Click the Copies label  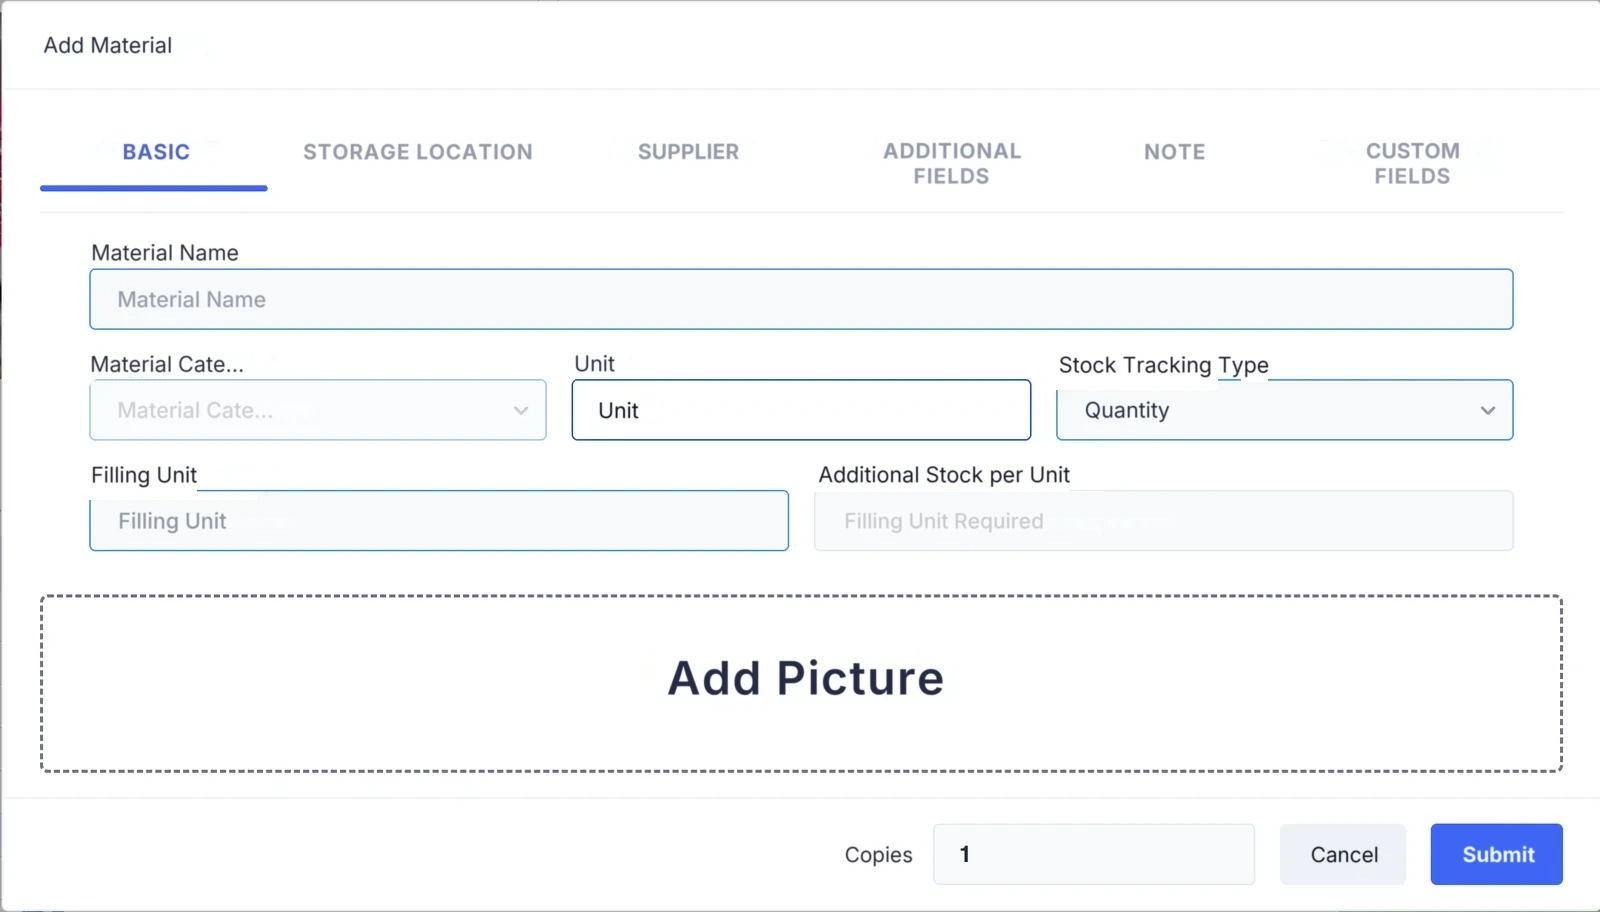(878, 855)
